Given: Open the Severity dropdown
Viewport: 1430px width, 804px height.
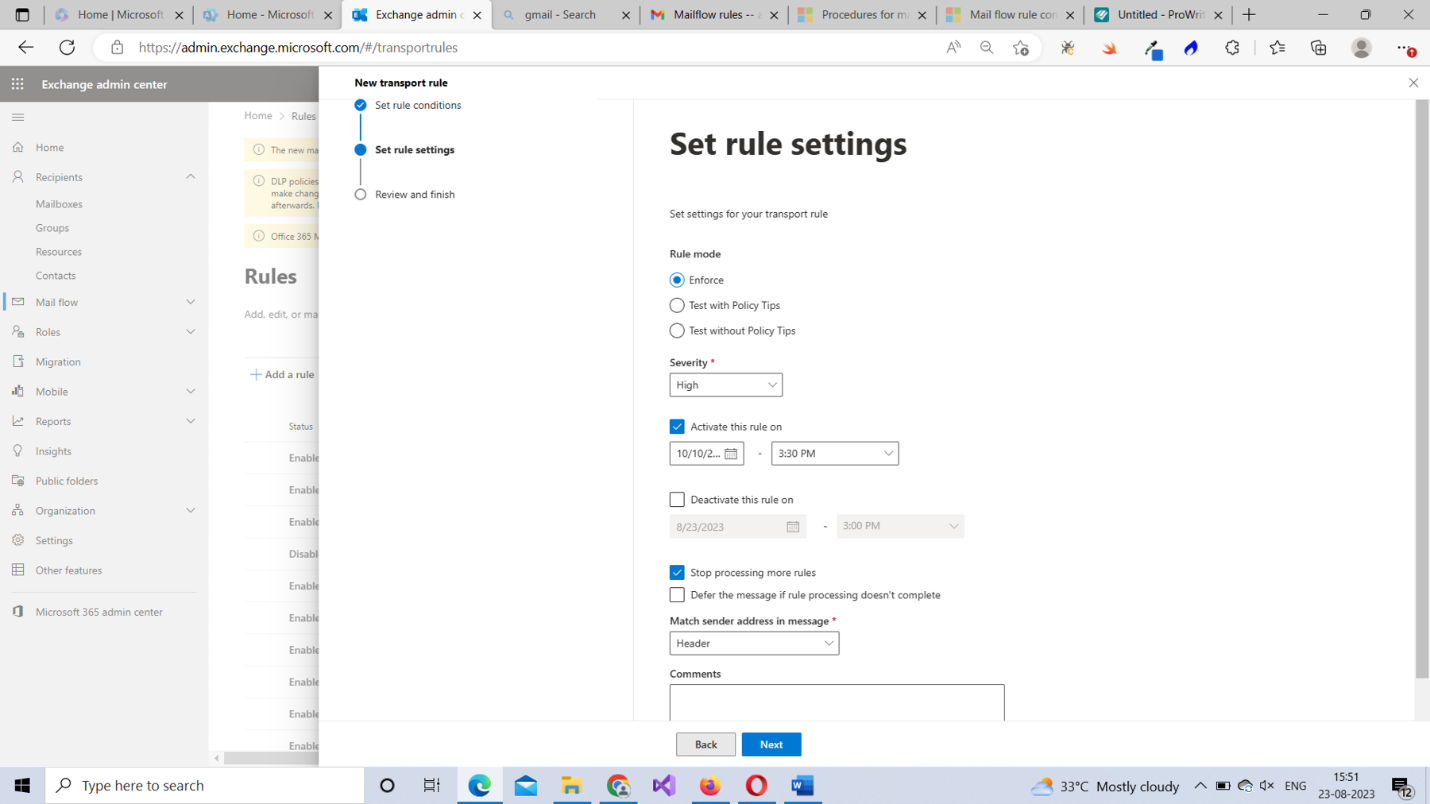Looking at the screenshot, I should [x=725, y=385].
